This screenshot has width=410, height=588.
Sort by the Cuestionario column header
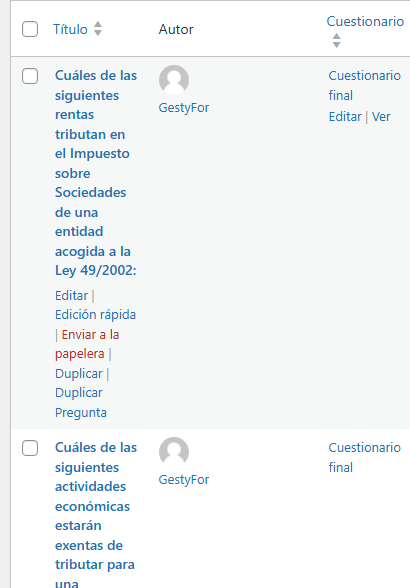[365, 21]
